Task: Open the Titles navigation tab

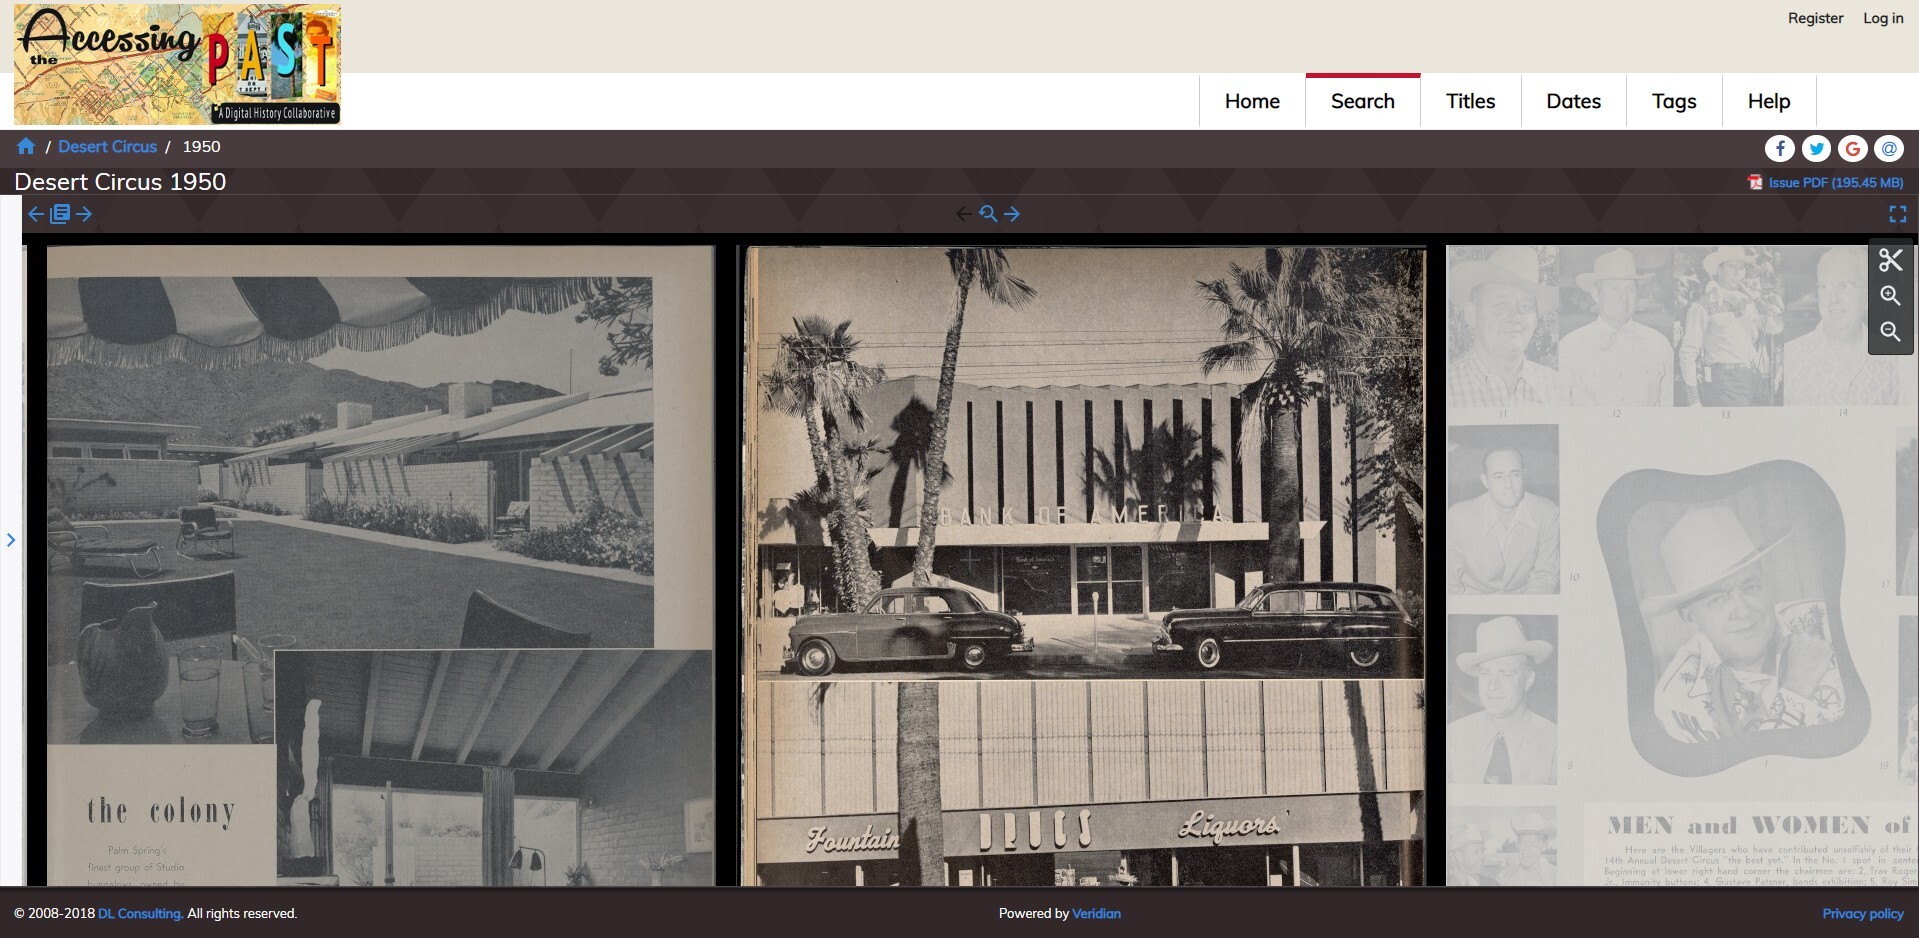Action: [1469, 100]
